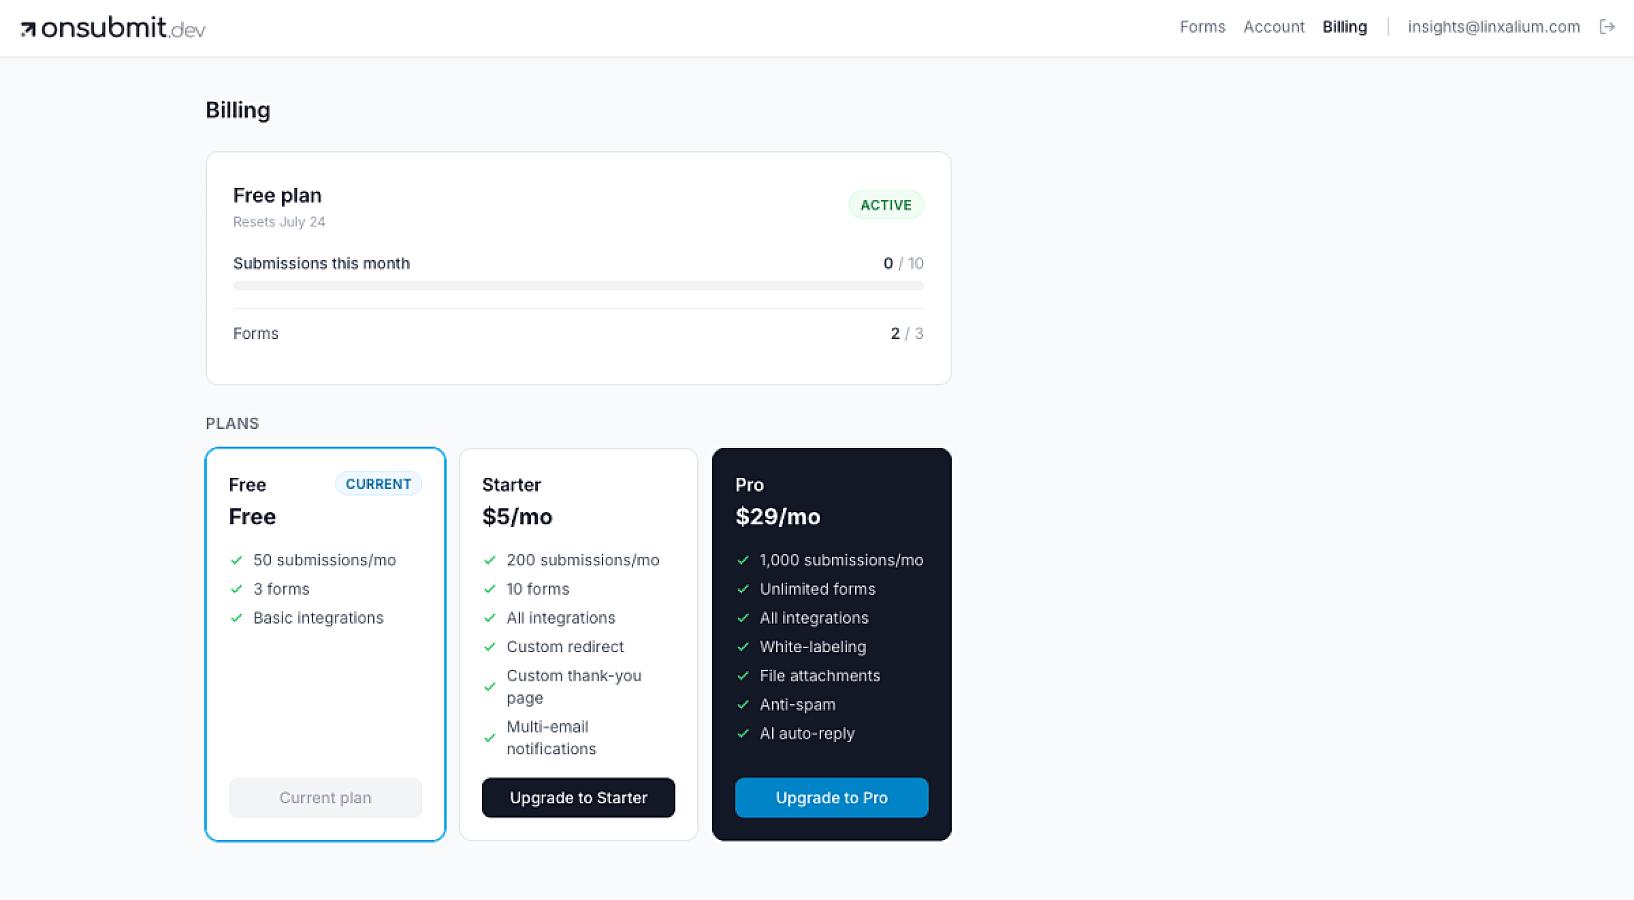1634x900 pixels.
Task: Click the logout icon next to the email
Action: click(x=1607, y=27)
